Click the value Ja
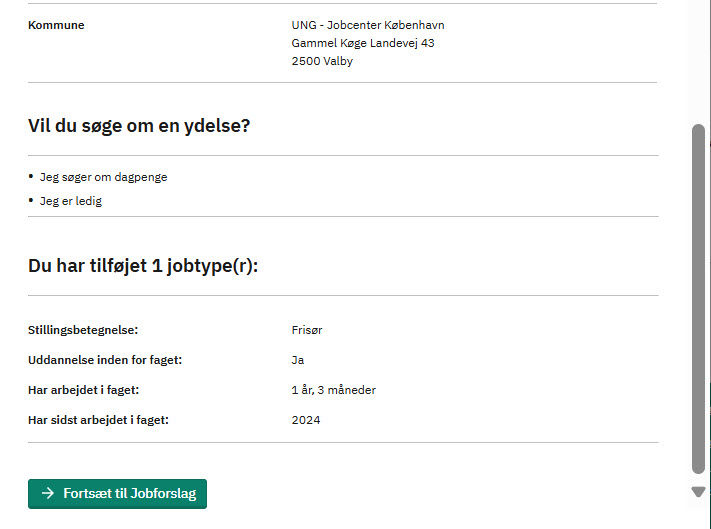Screen dimensions: 711x529 [298, 360]
